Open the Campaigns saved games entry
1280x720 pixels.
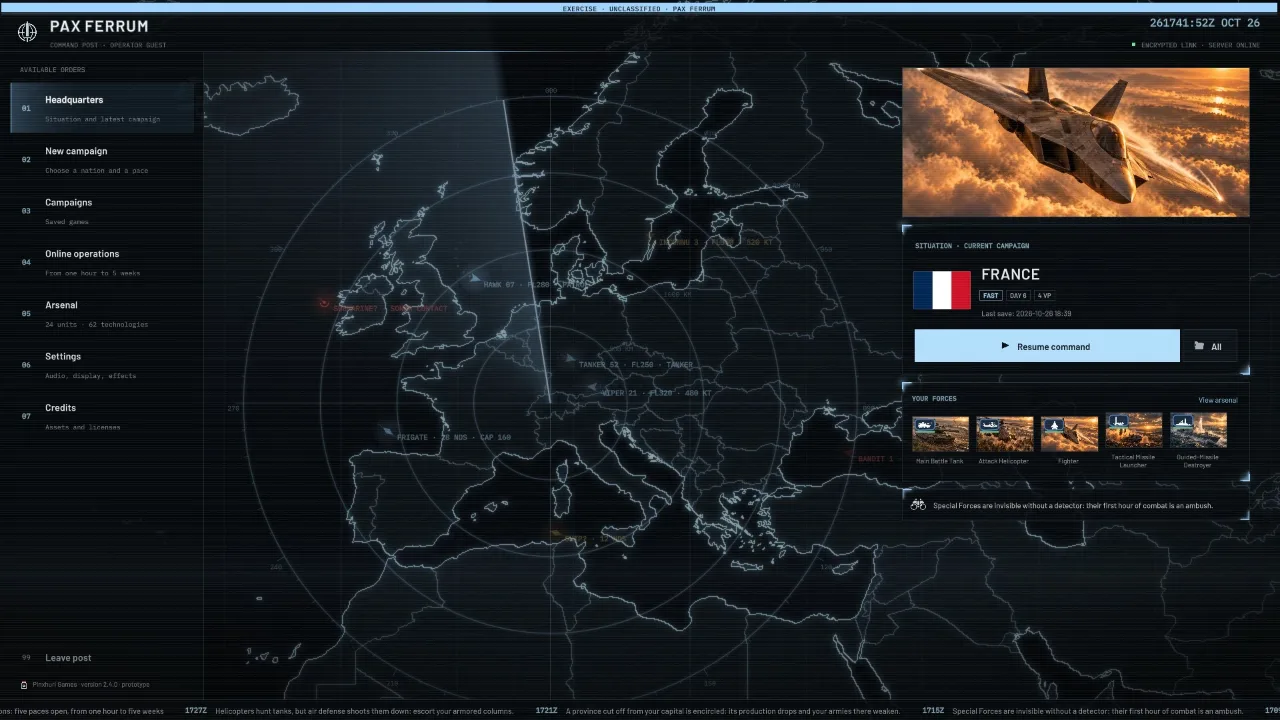(x=102, y=211)
